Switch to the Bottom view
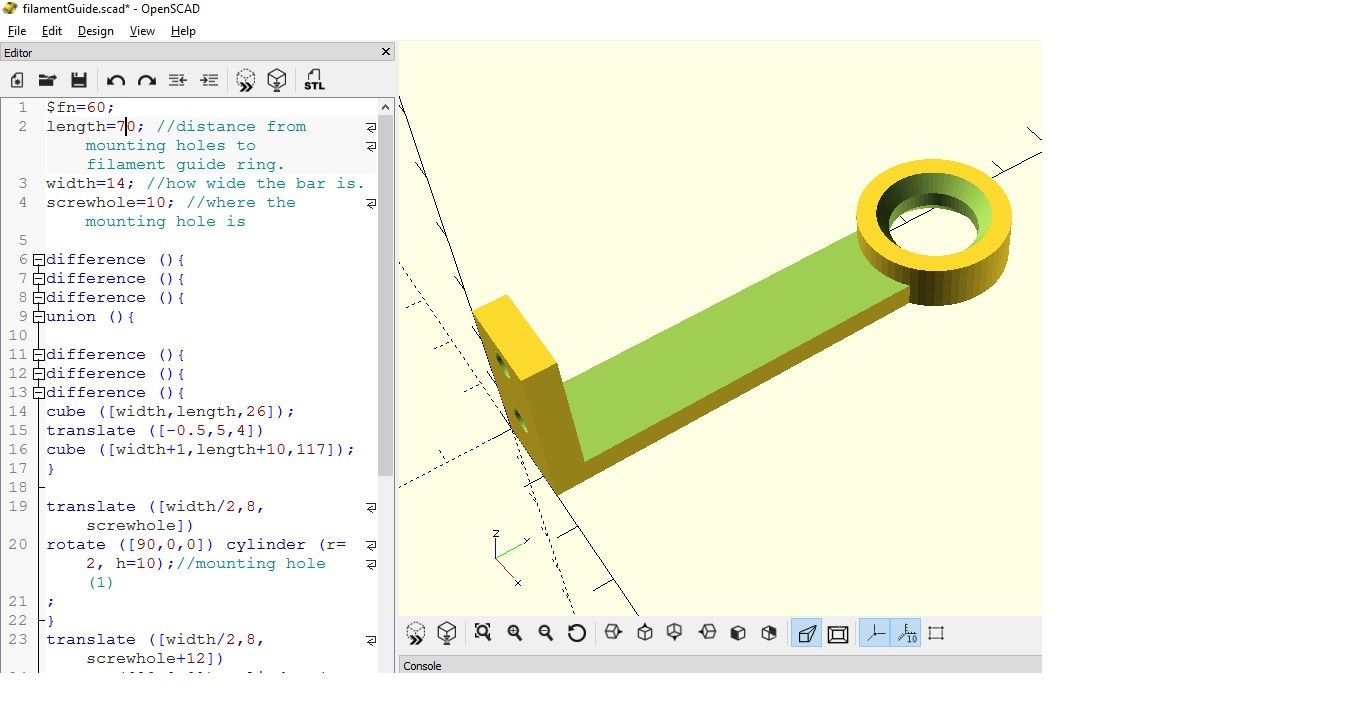 click(x=675, y=633)
